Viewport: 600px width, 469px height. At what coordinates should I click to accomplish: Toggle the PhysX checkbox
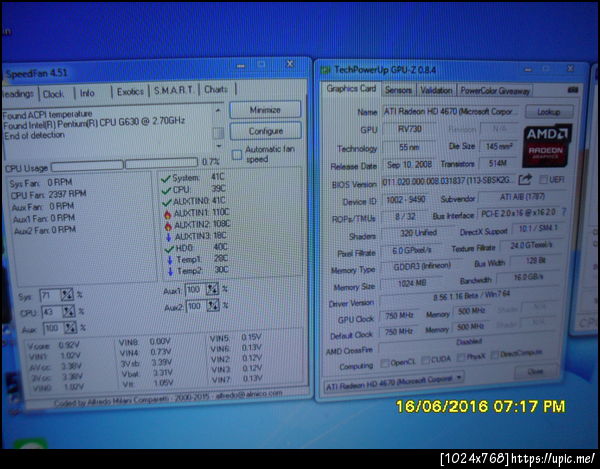click(461, 357)
